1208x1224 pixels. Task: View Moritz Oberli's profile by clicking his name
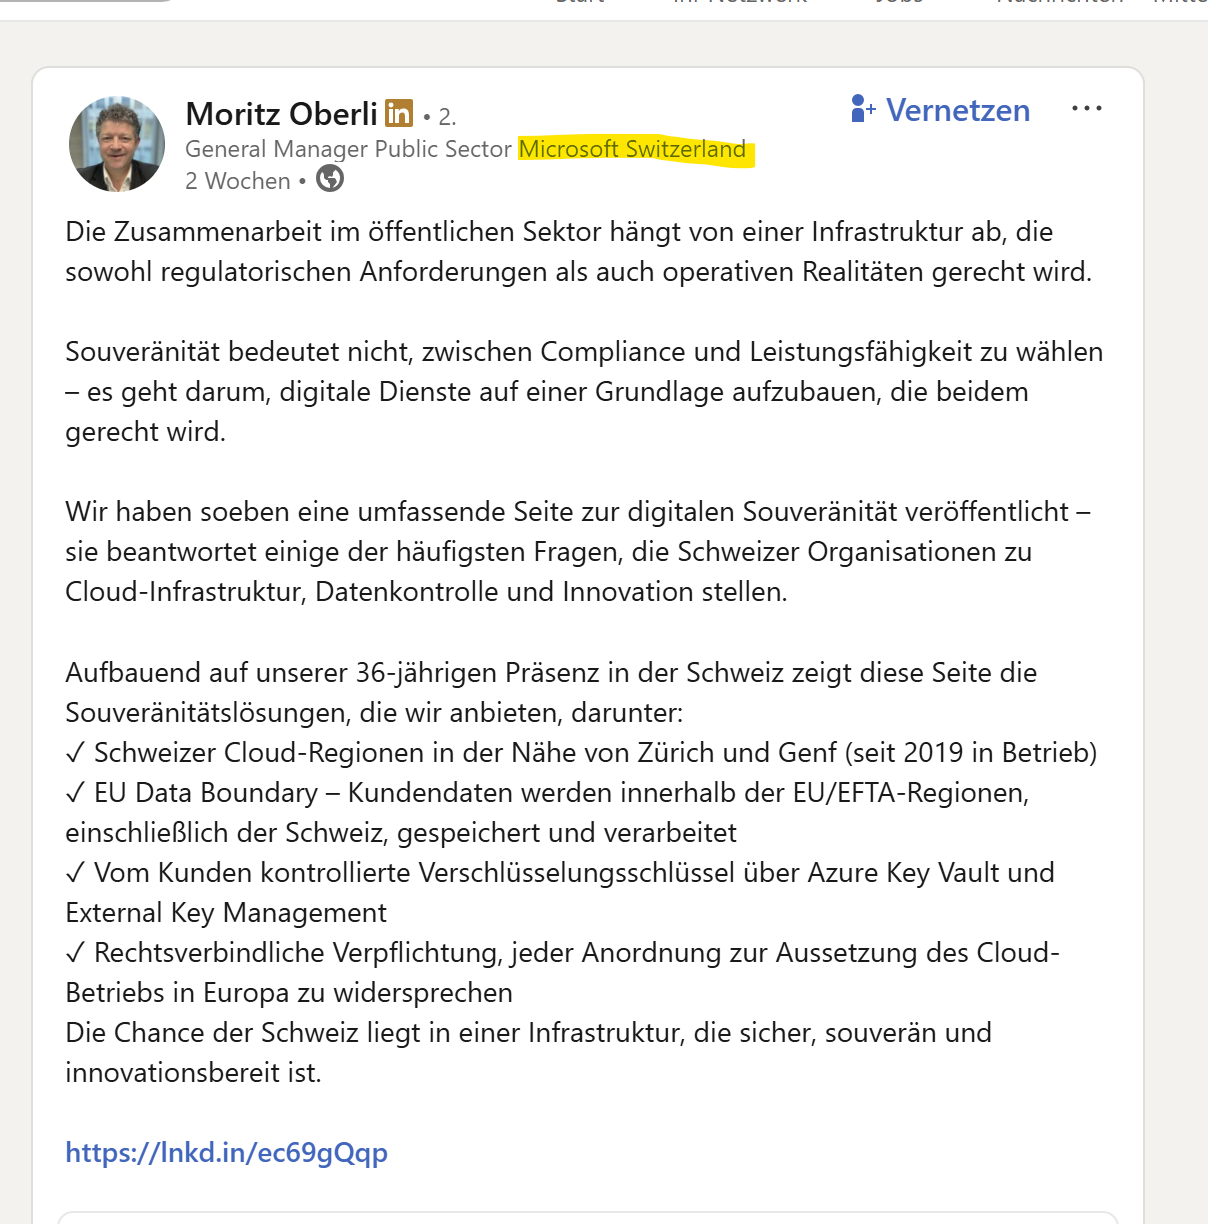(283, 113)
